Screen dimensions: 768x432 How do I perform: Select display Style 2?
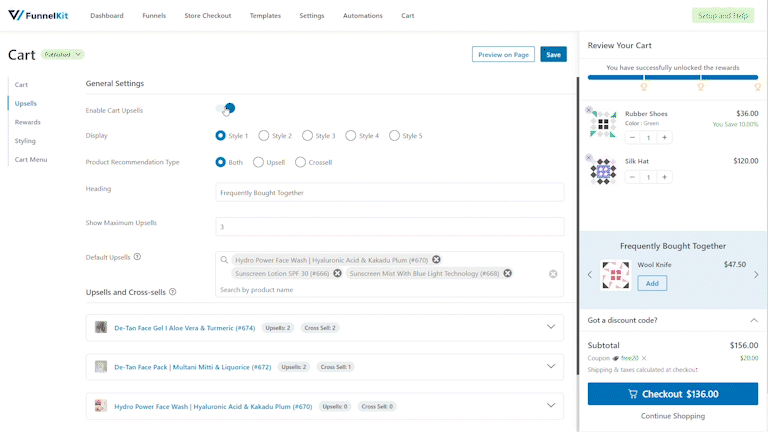(x=264, y=136)
